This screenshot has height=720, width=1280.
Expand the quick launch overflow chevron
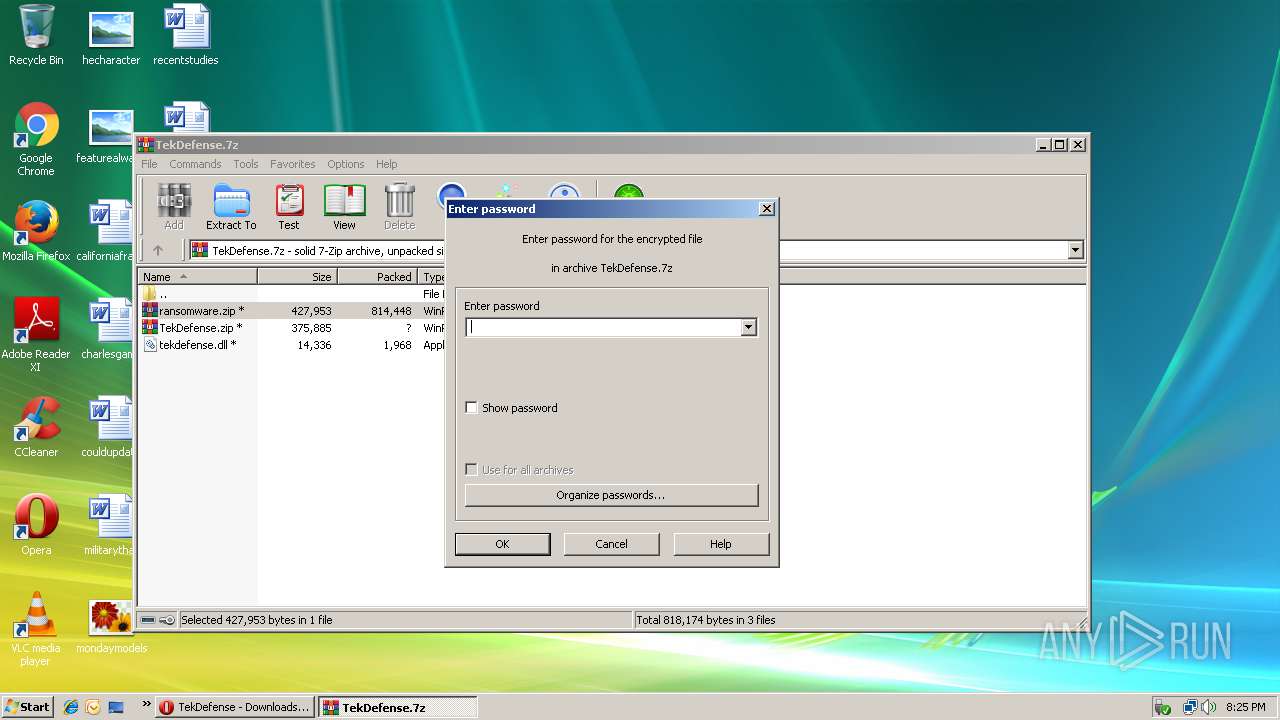click(x=147, y=704)
